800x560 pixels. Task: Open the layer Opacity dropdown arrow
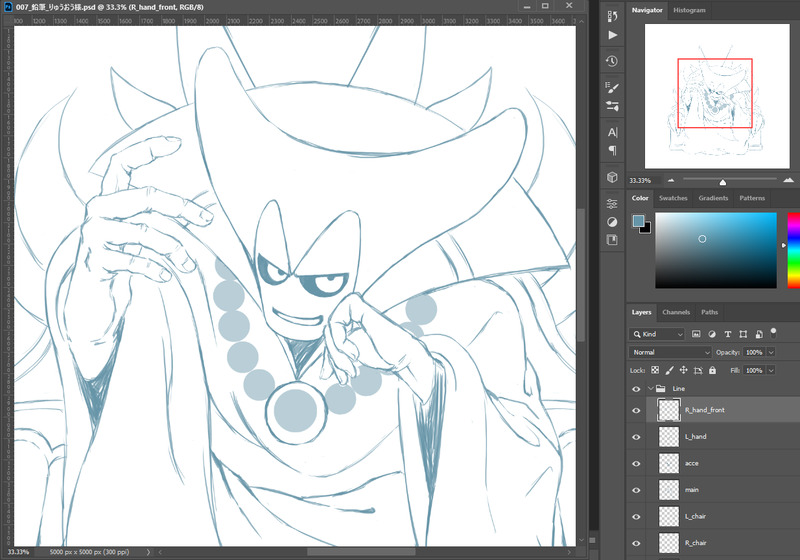pos(769,352)
